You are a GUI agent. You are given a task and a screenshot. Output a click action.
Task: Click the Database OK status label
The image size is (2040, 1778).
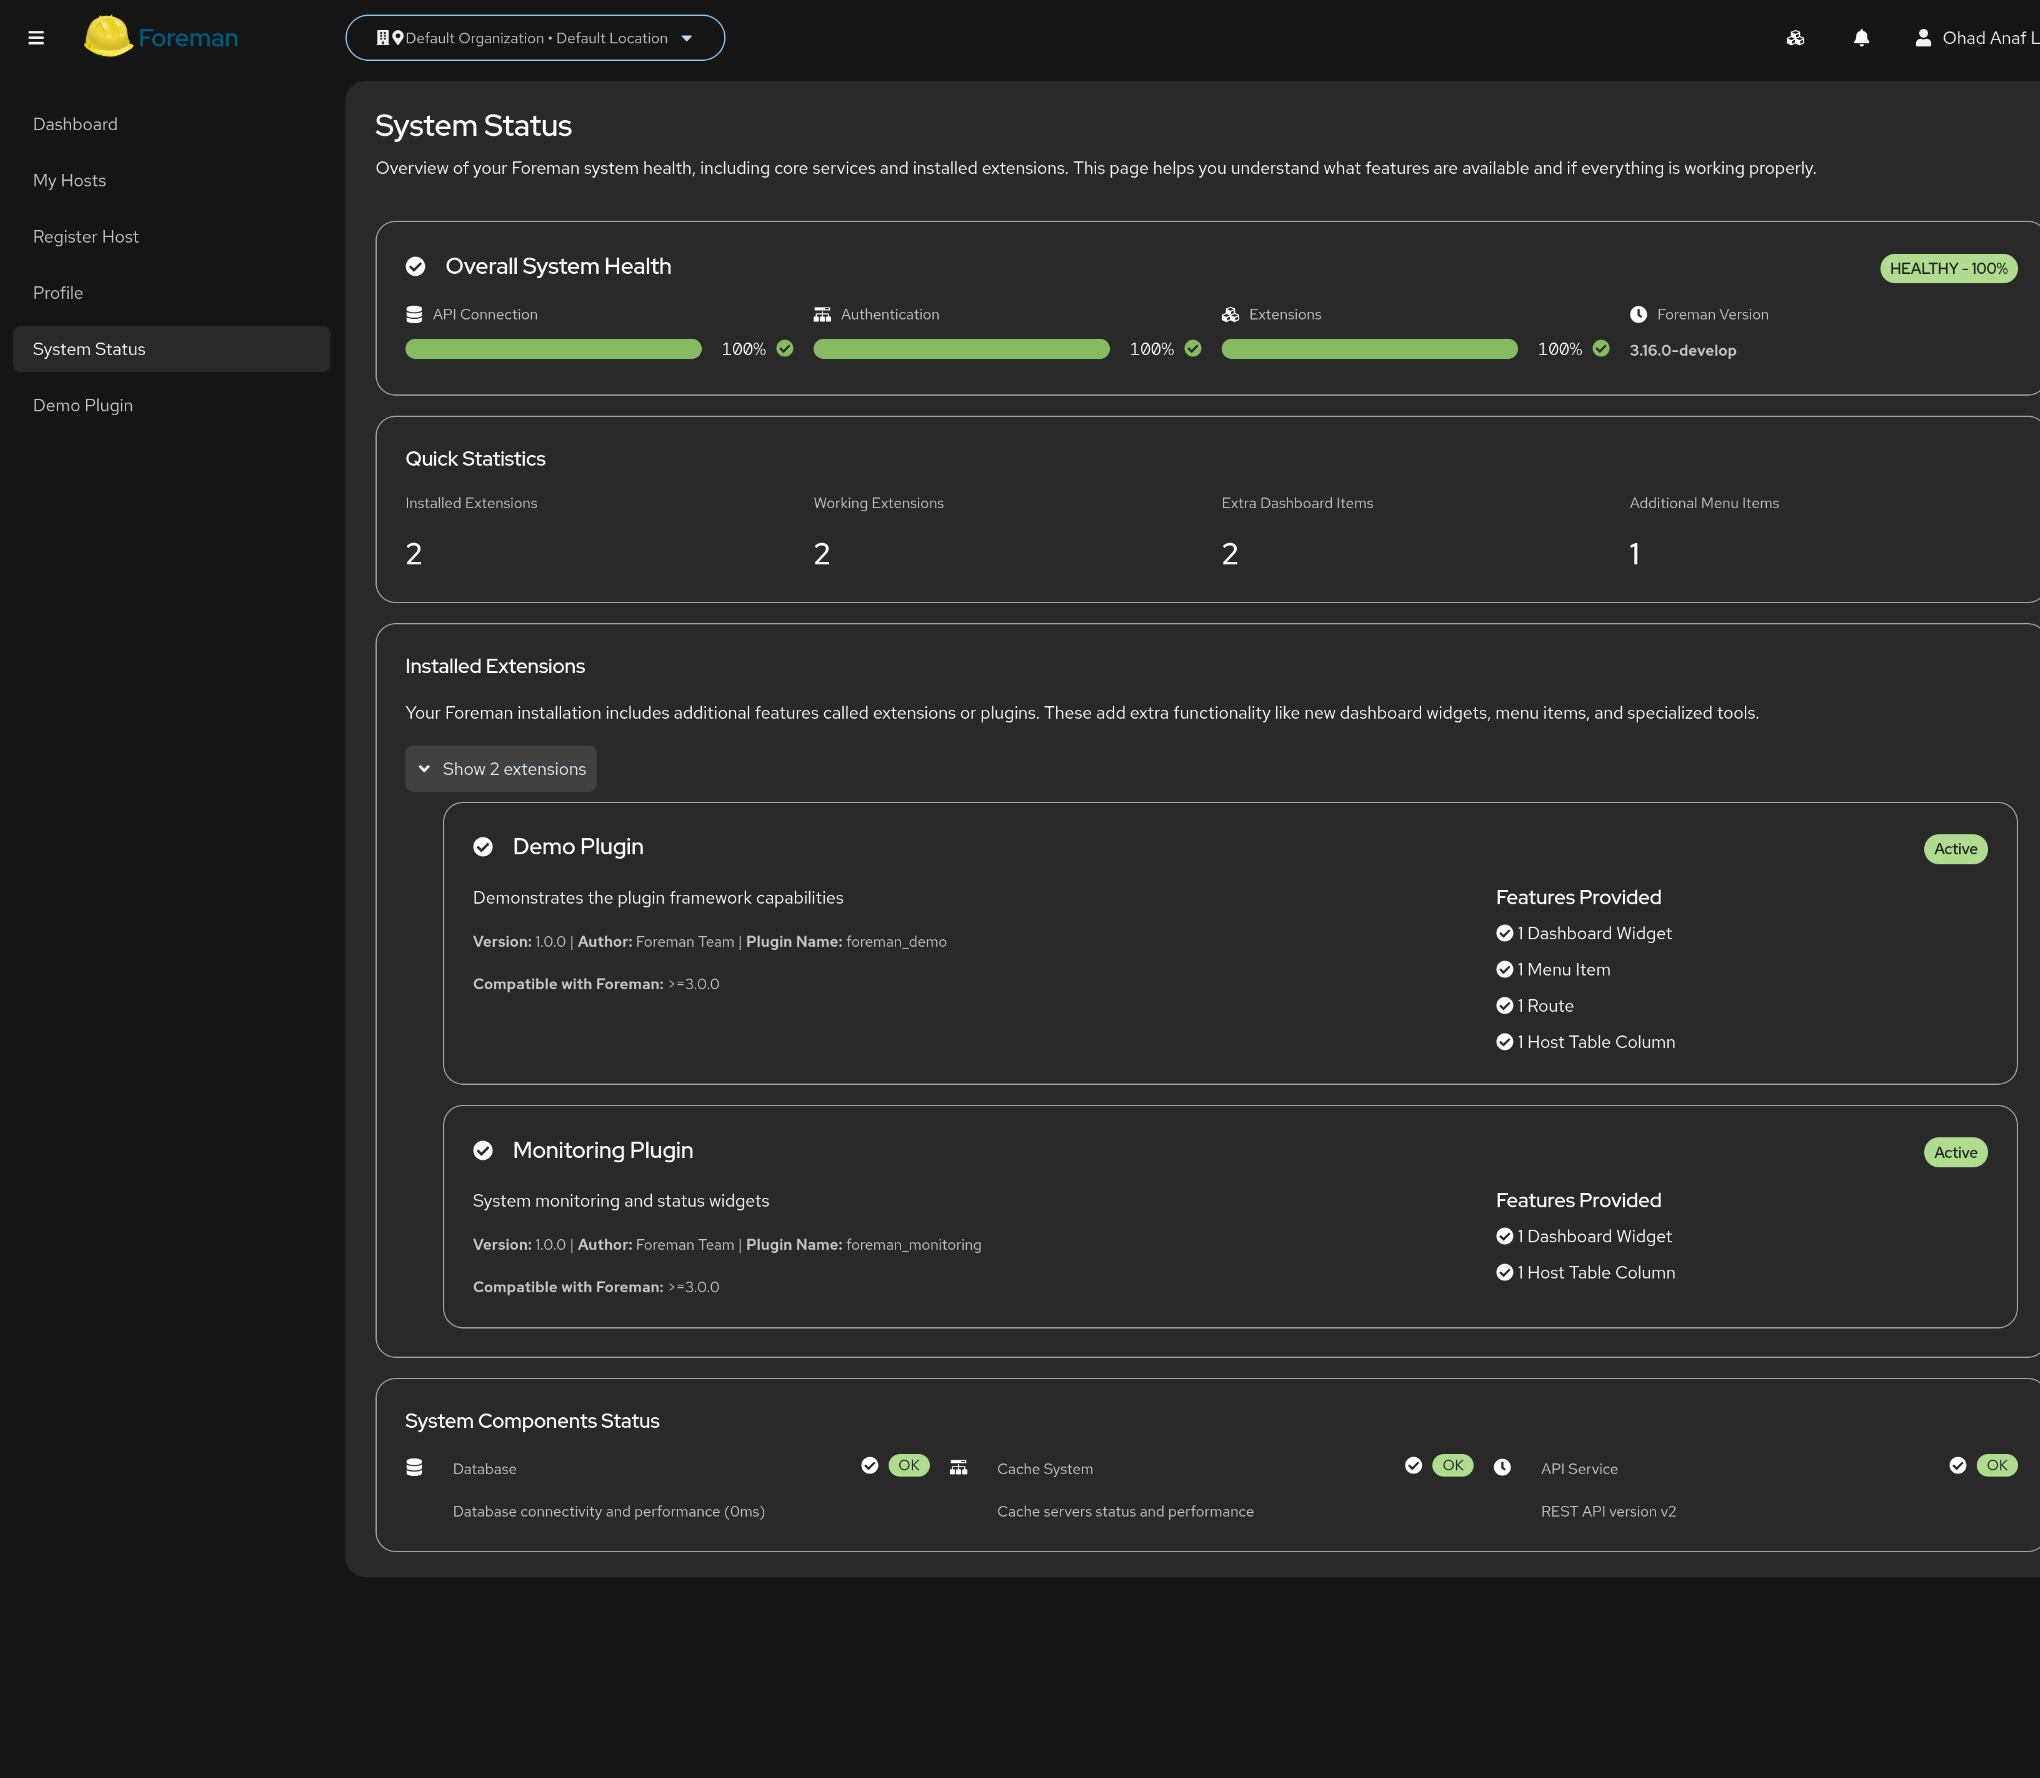[908, 1465]
